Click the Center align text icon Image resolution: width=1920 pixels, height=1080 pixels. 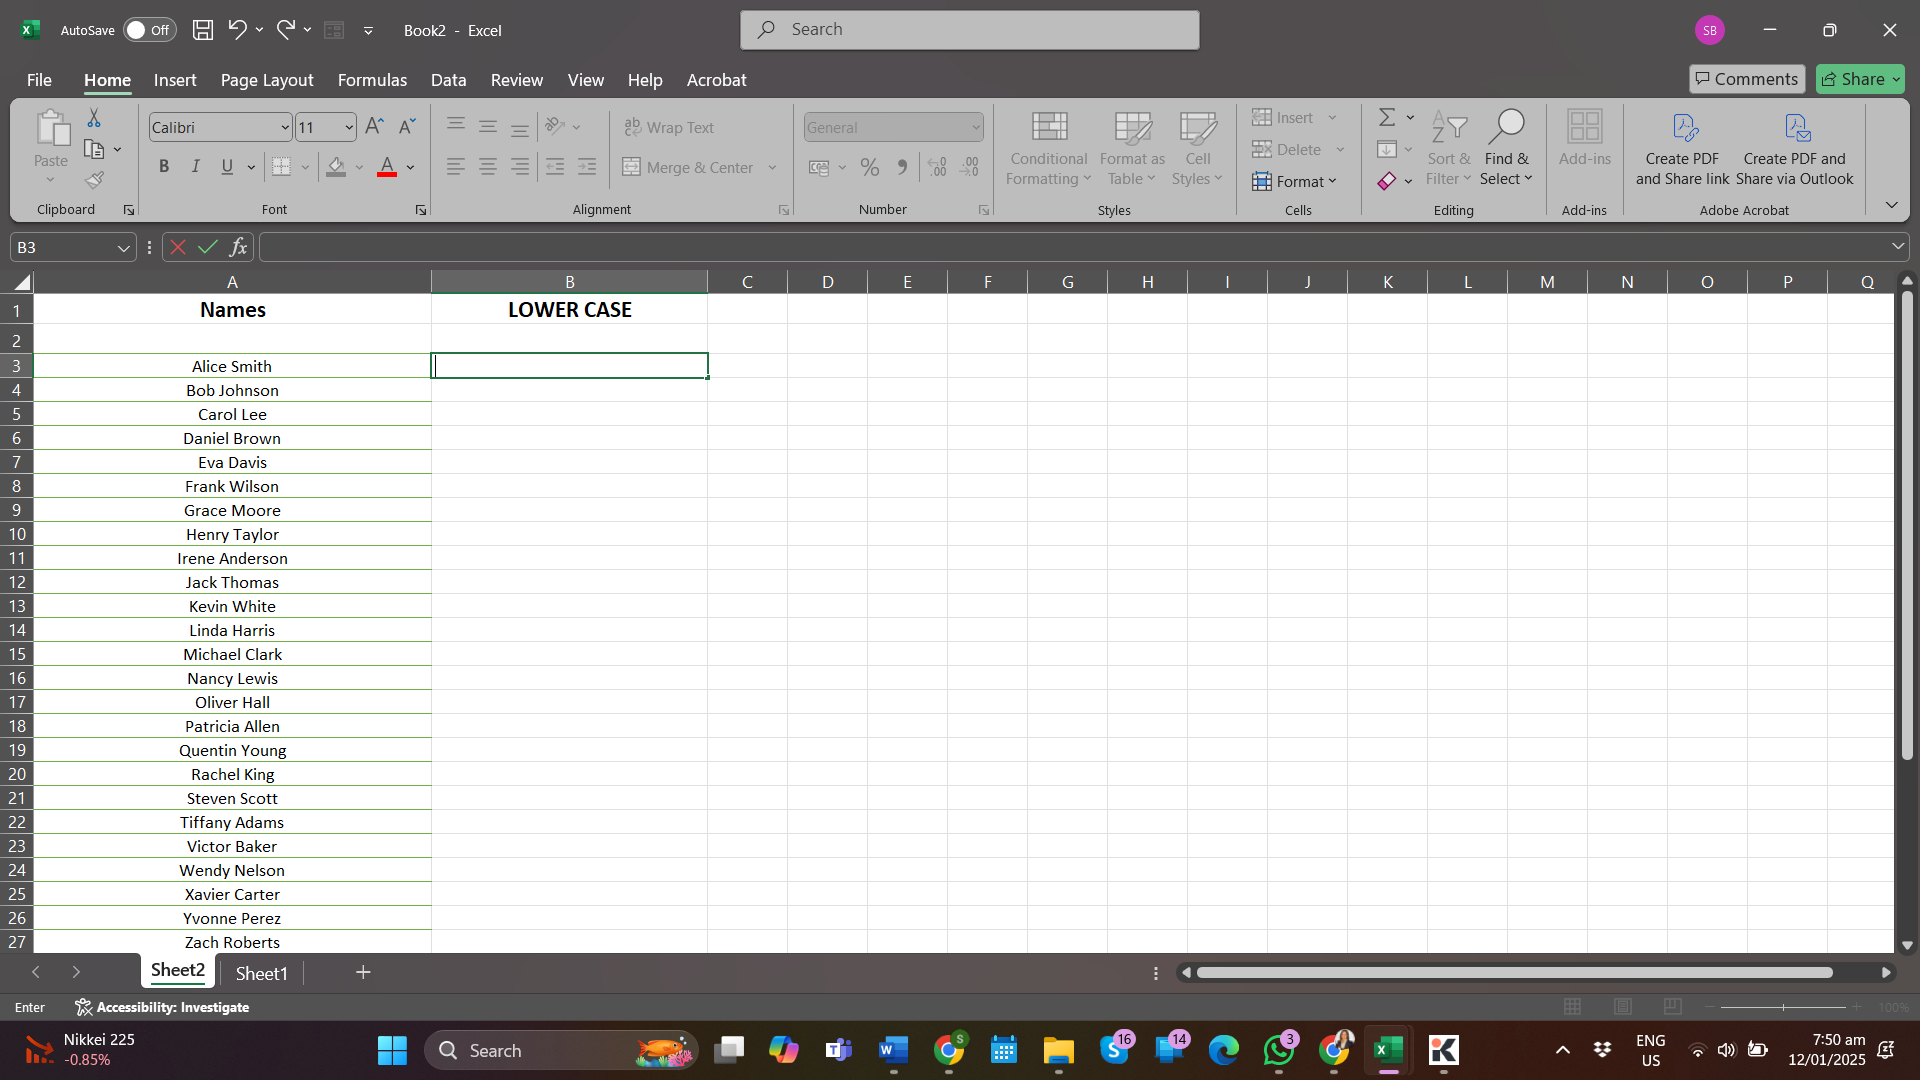pos(488,167)
